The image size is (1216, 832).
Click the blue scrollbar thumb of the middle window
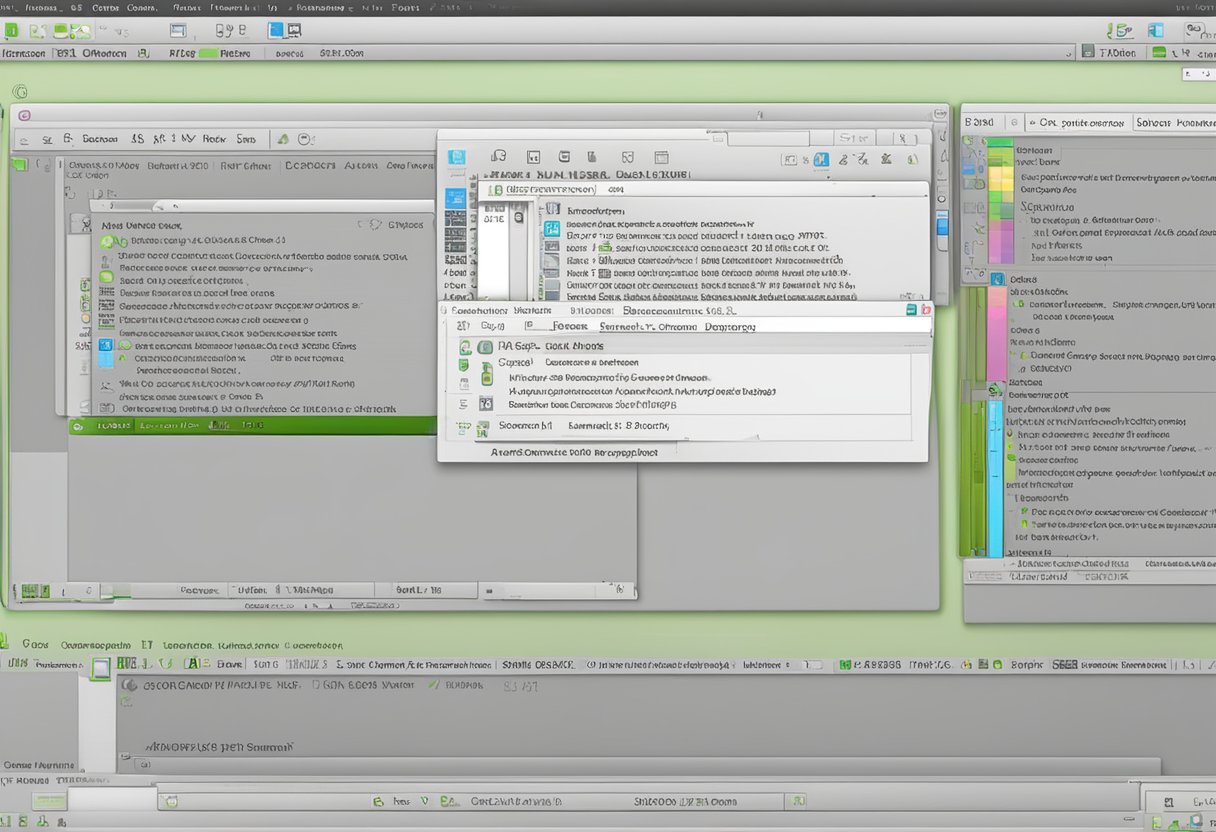(941, 225)
